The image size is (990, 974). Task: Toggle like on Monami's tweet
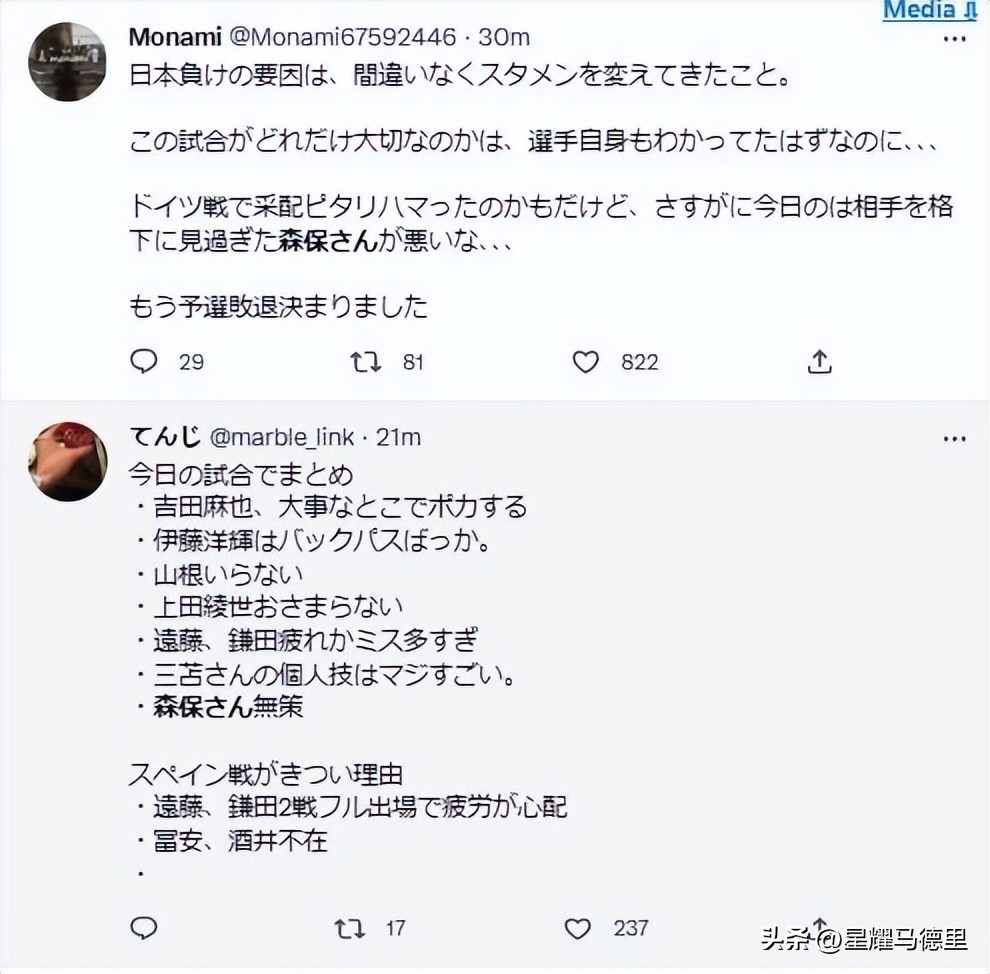click(x=585, y=362)
